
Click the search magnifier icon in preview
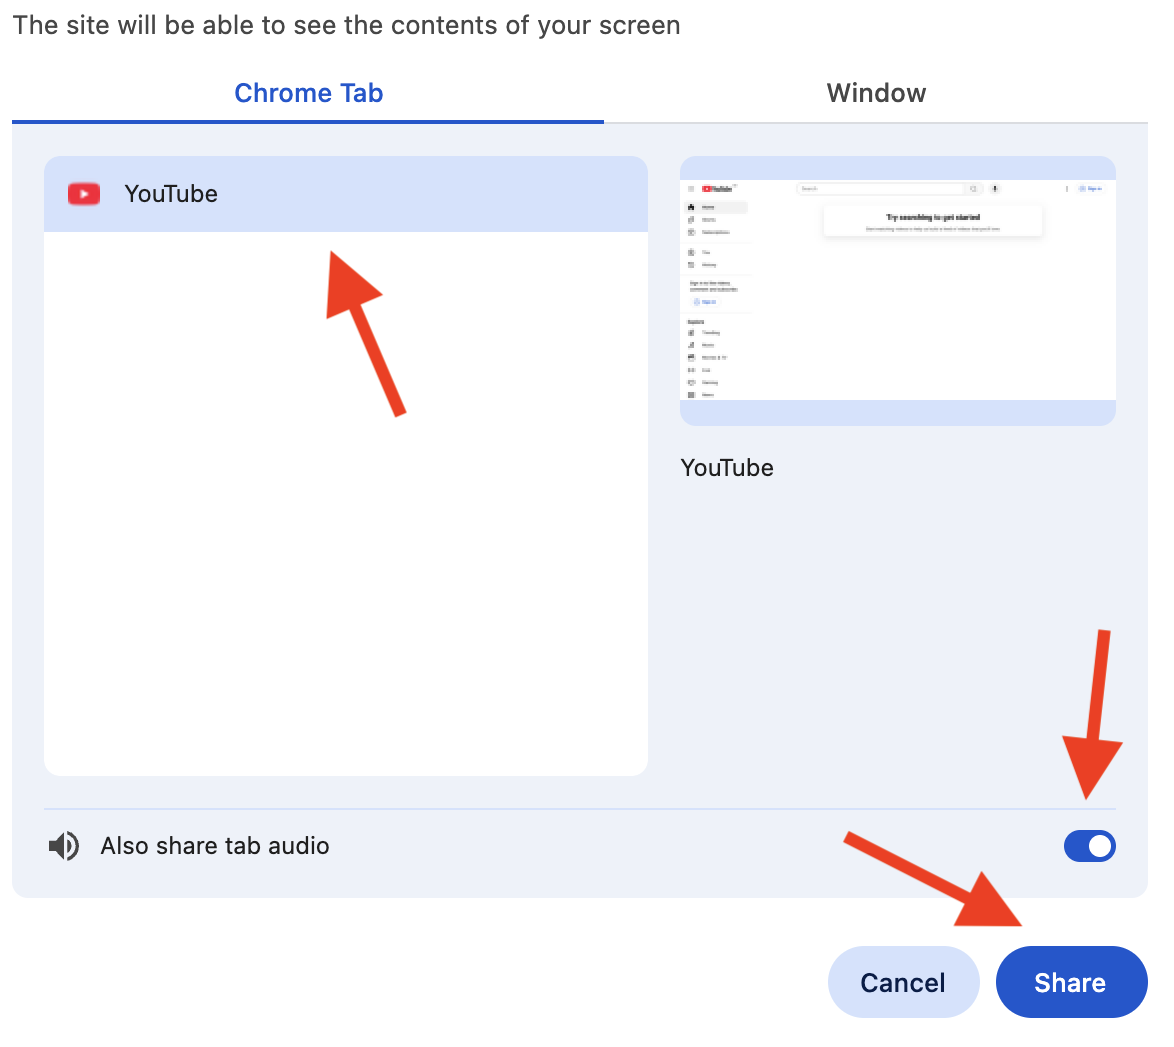(x=973, y=189)
